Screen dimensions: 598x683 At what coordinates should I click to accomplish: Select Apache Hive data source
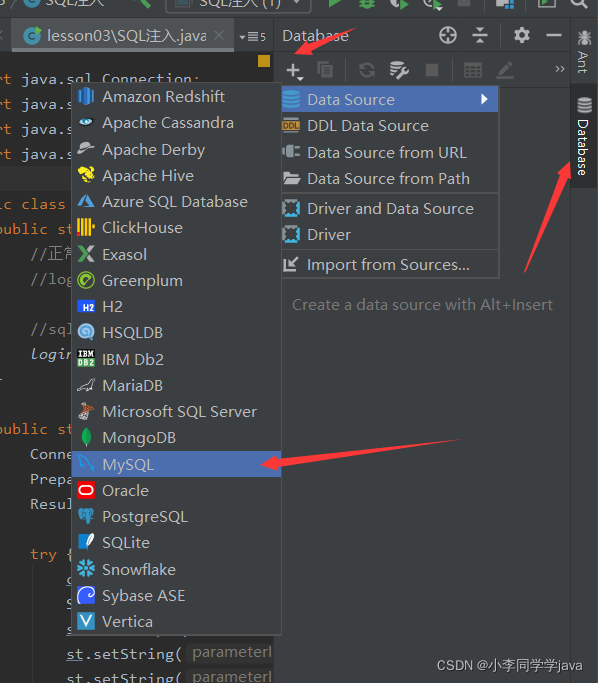coord(176,176)
